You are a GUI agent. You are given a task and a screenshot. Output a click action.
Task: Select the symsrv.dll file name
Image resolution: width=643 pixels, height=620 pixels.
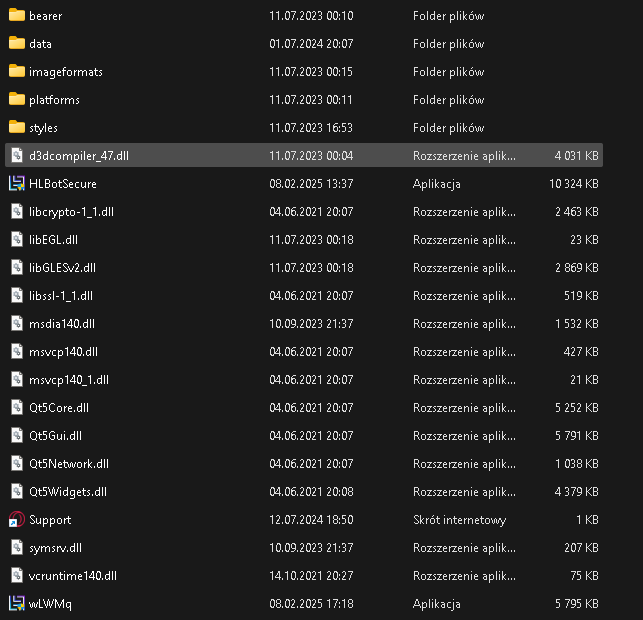click(x=55, y=548)
